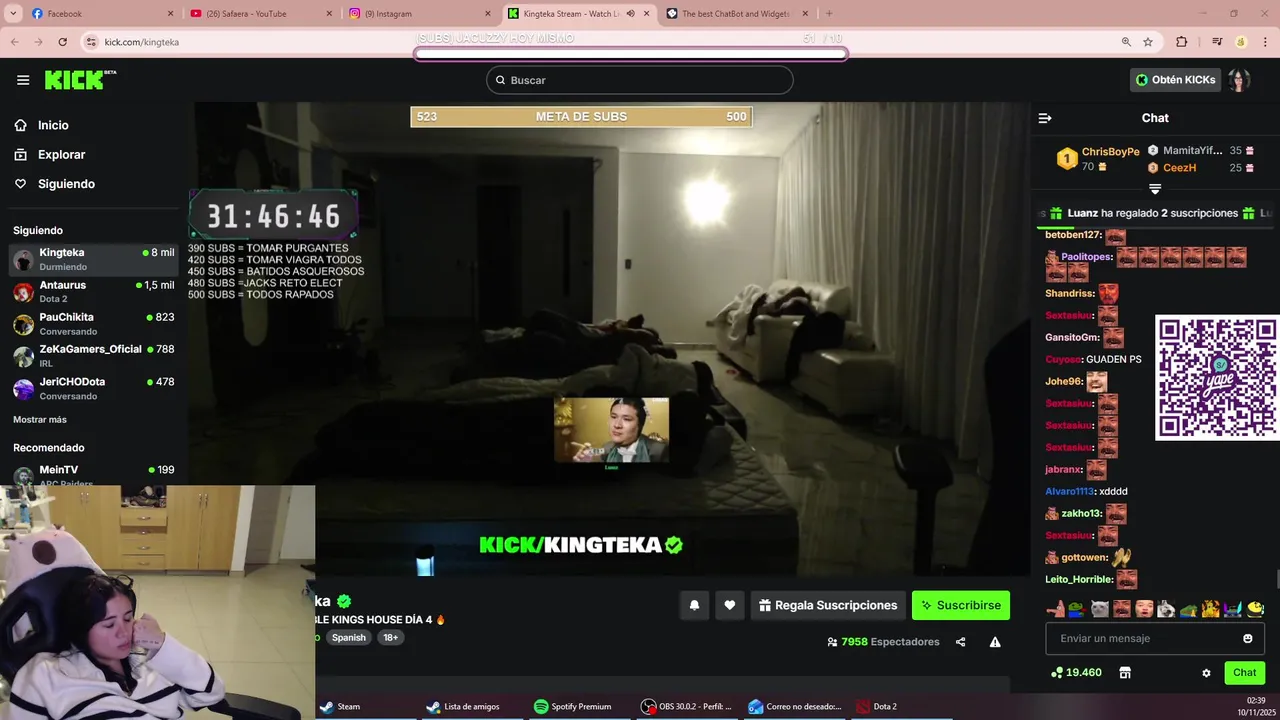Open a new browser tab
This screenshot has height=720, width=1280.
tap(828, 13)
